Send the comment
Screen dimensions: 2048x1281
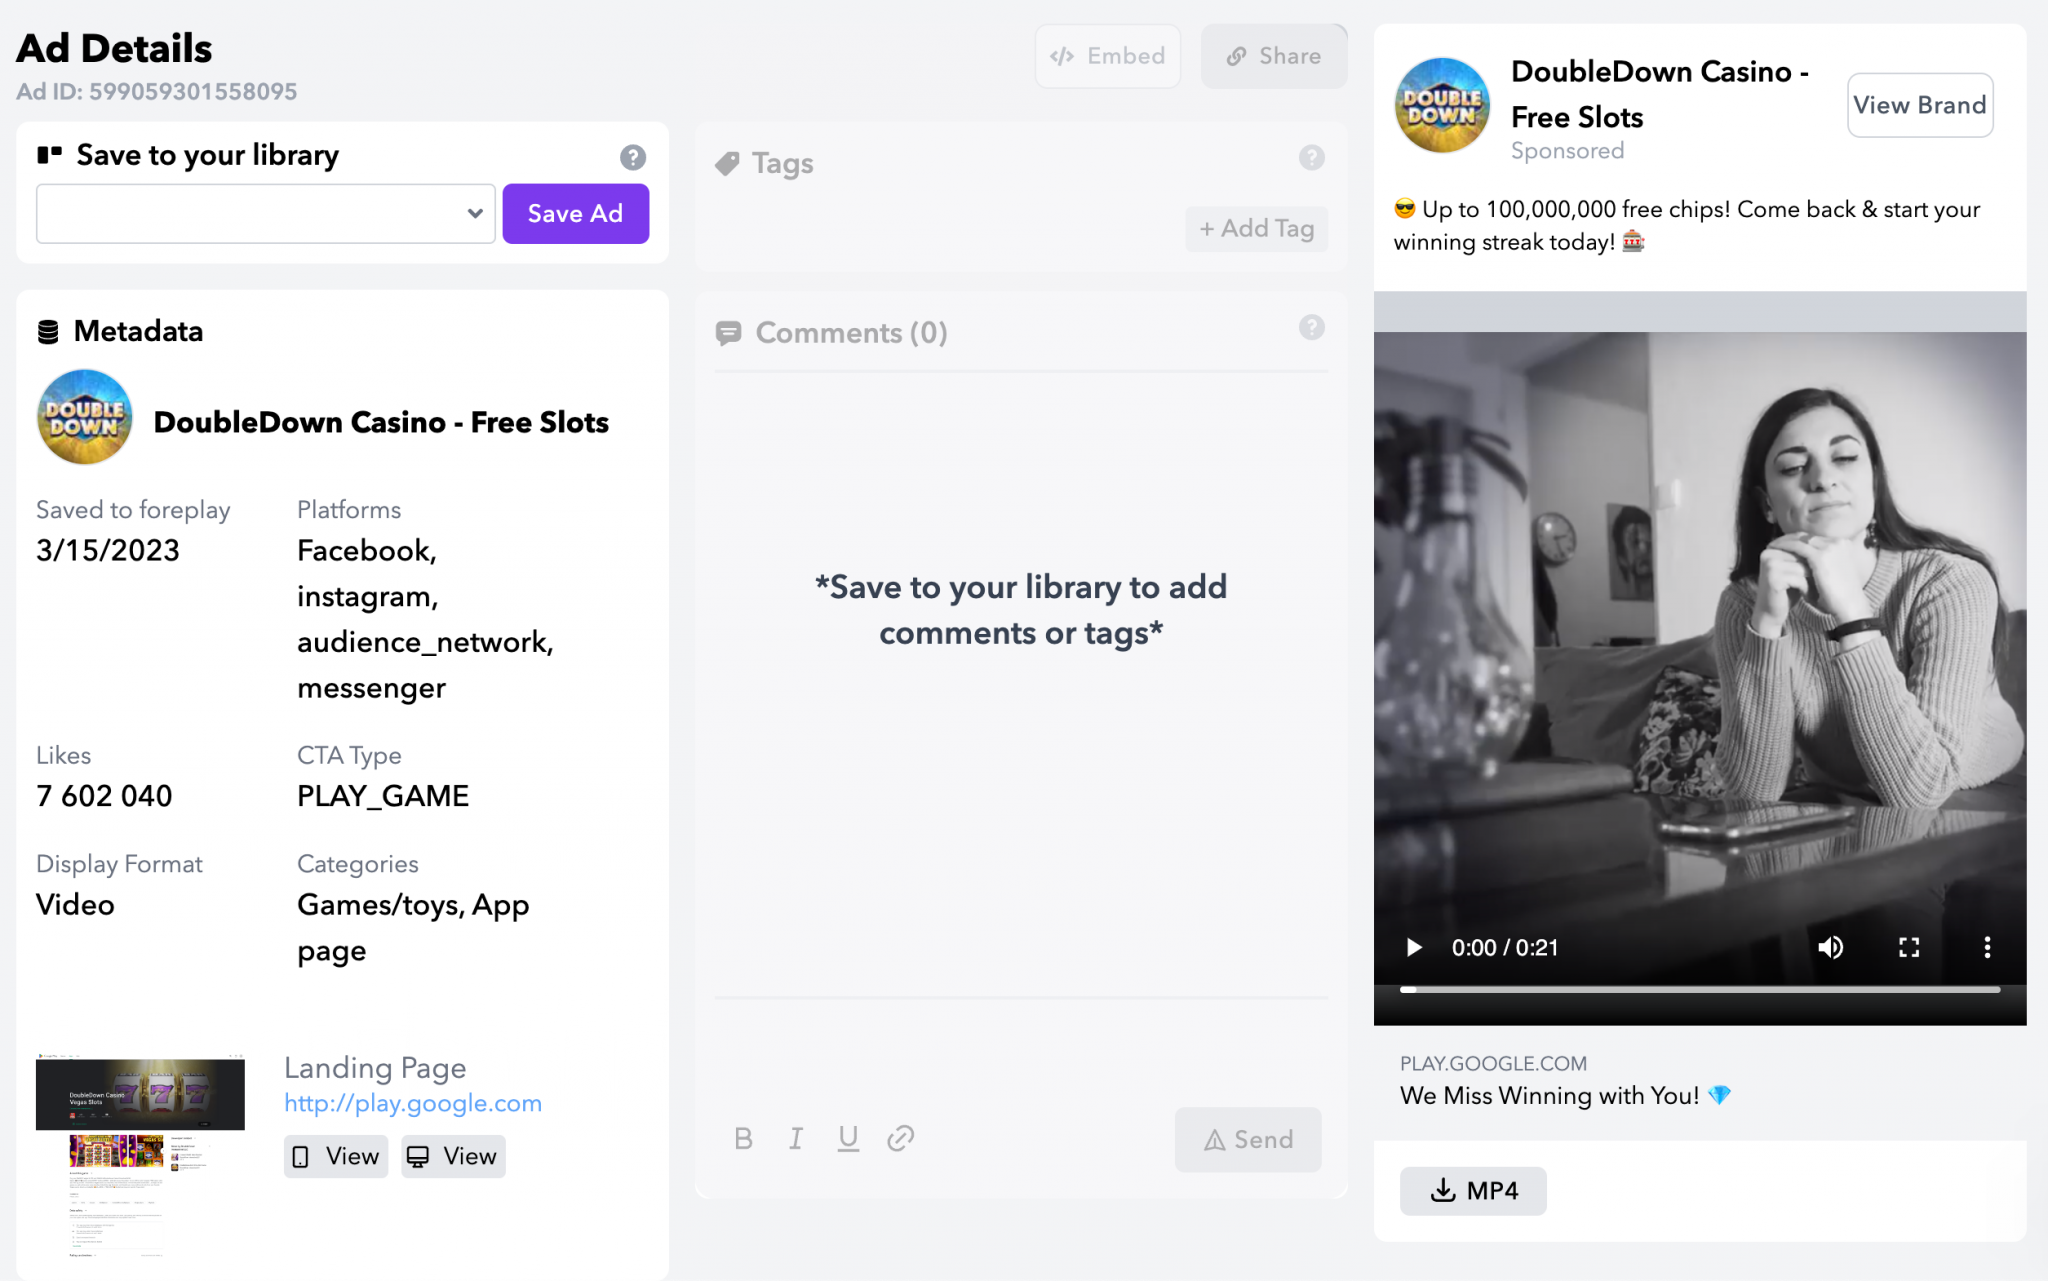click(x=1248, y=1139)
